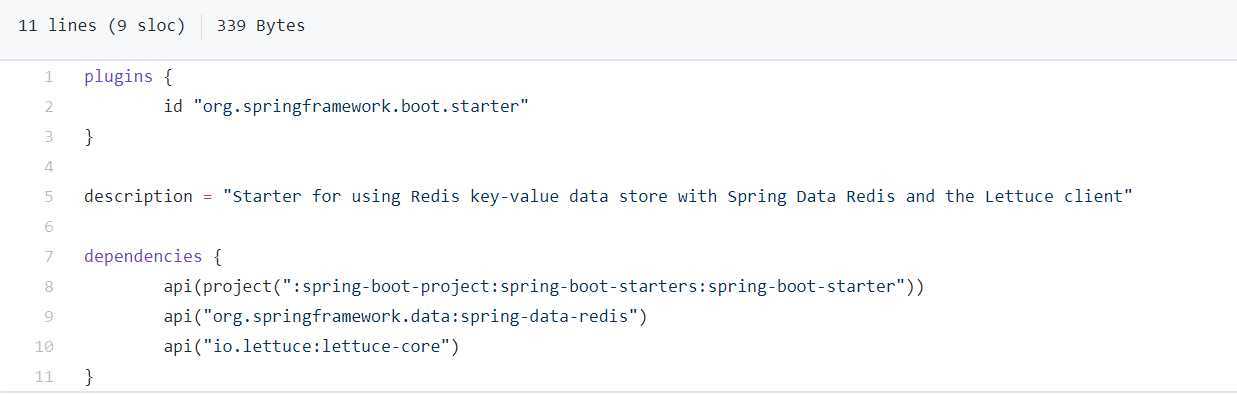Image resolution: width=1237 pixels, height=395 pixels.
Task: Click the plugins keyword
Action: click(118, 77)
